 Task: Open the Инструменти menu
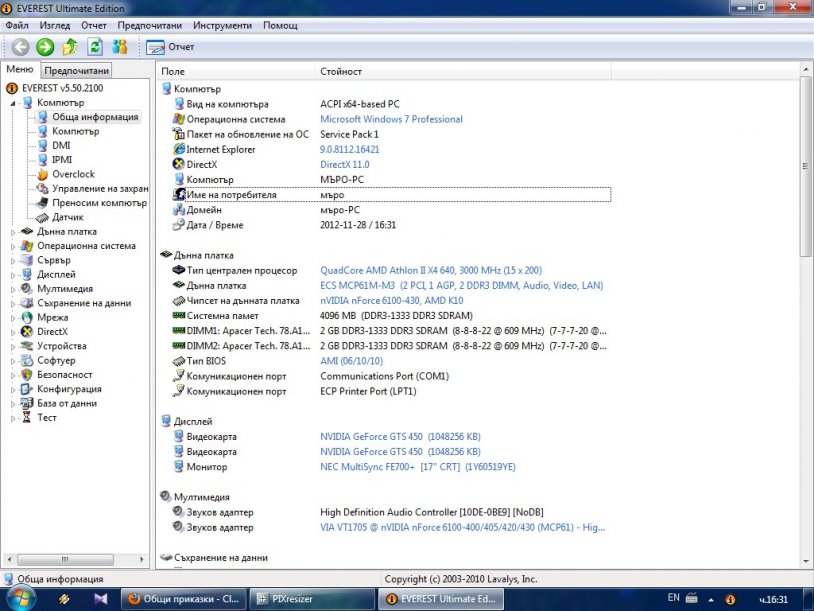pos(223,25)
